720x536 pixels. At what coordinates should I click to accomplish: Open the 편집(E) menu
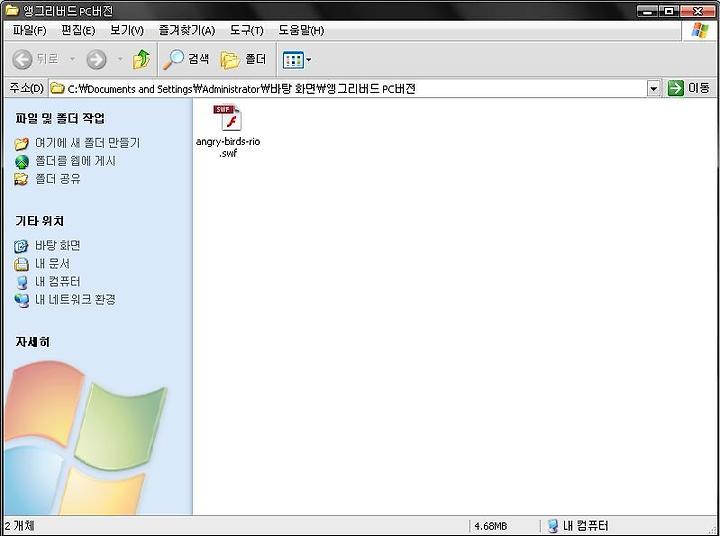(78, 30)
